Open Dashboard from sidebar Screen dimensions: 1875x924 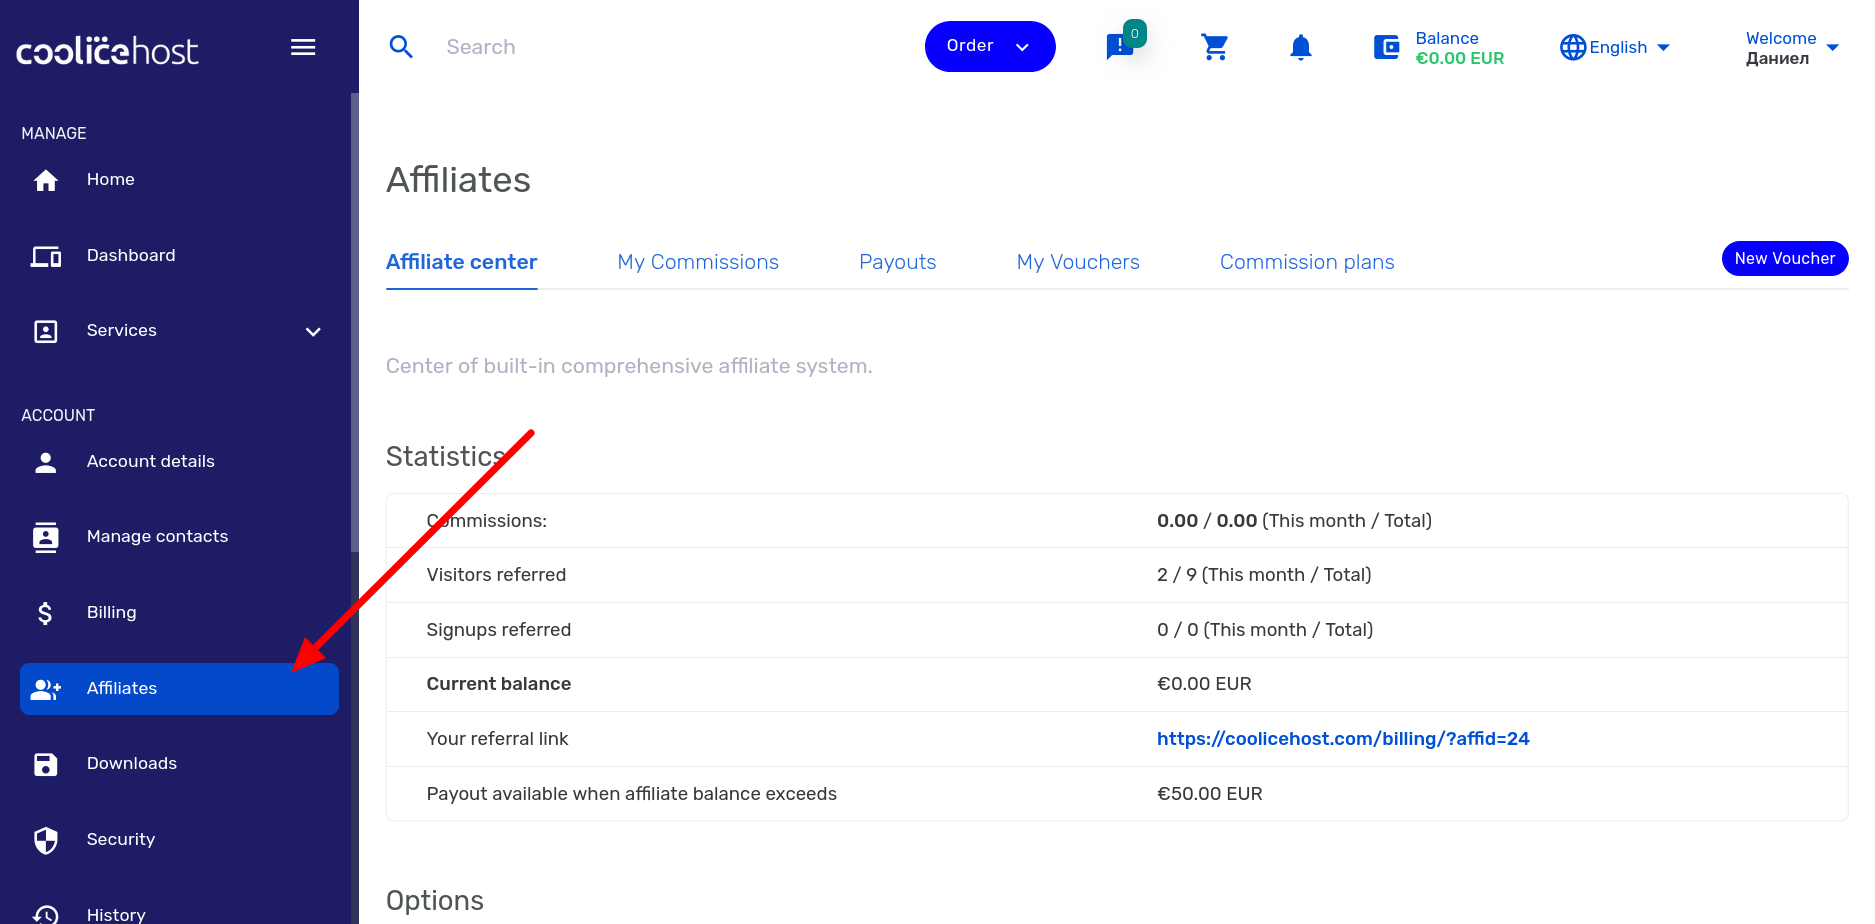point(131,255)
